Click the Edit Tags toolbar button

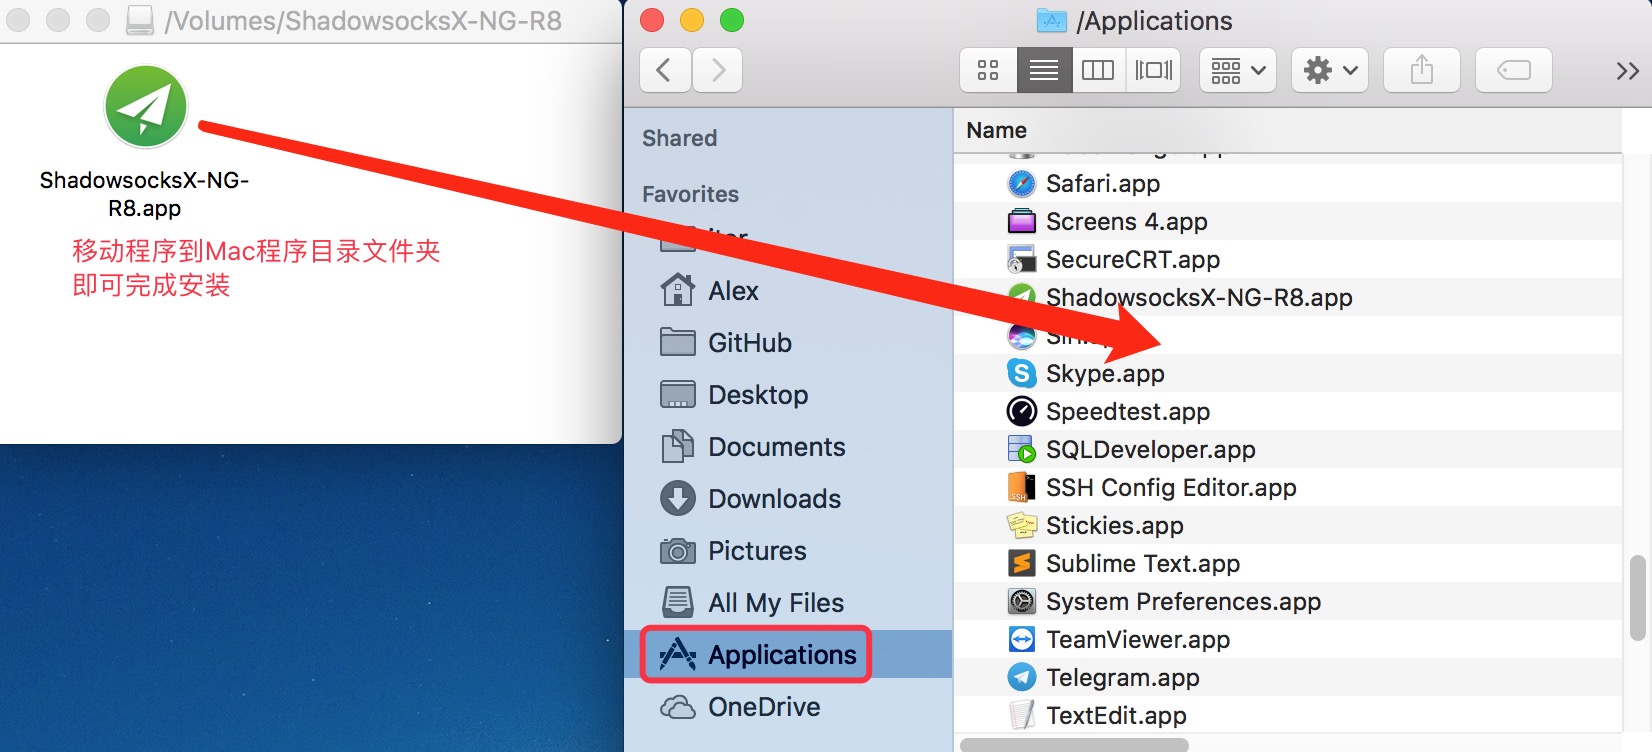[1514, 70]
